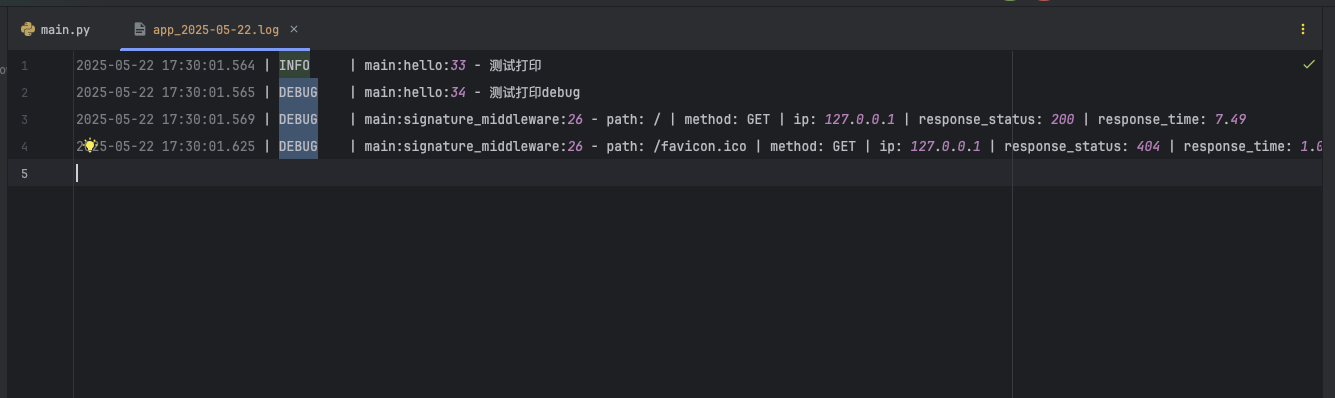Click response_status value 200

(x=1062, y=120)
